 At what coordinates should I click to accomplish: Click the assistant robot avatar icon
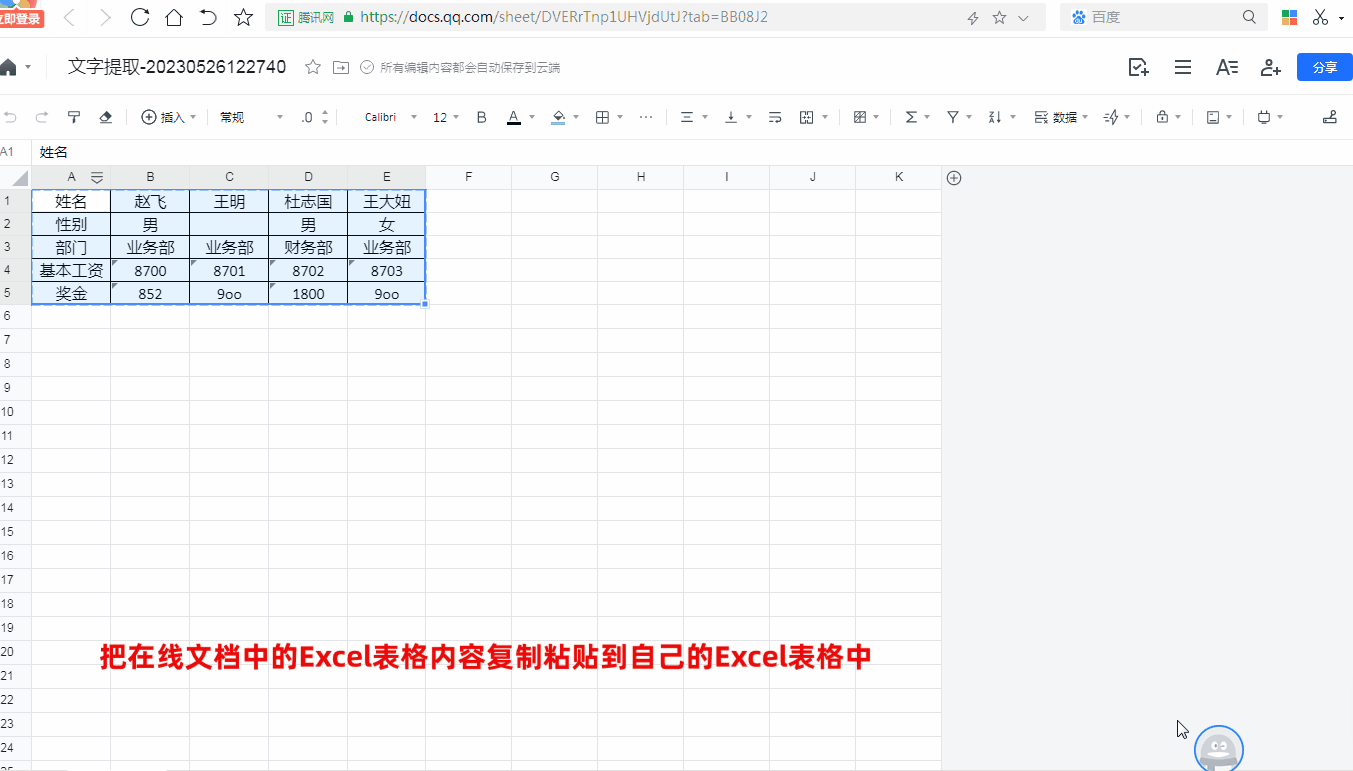click(1219, 749)
